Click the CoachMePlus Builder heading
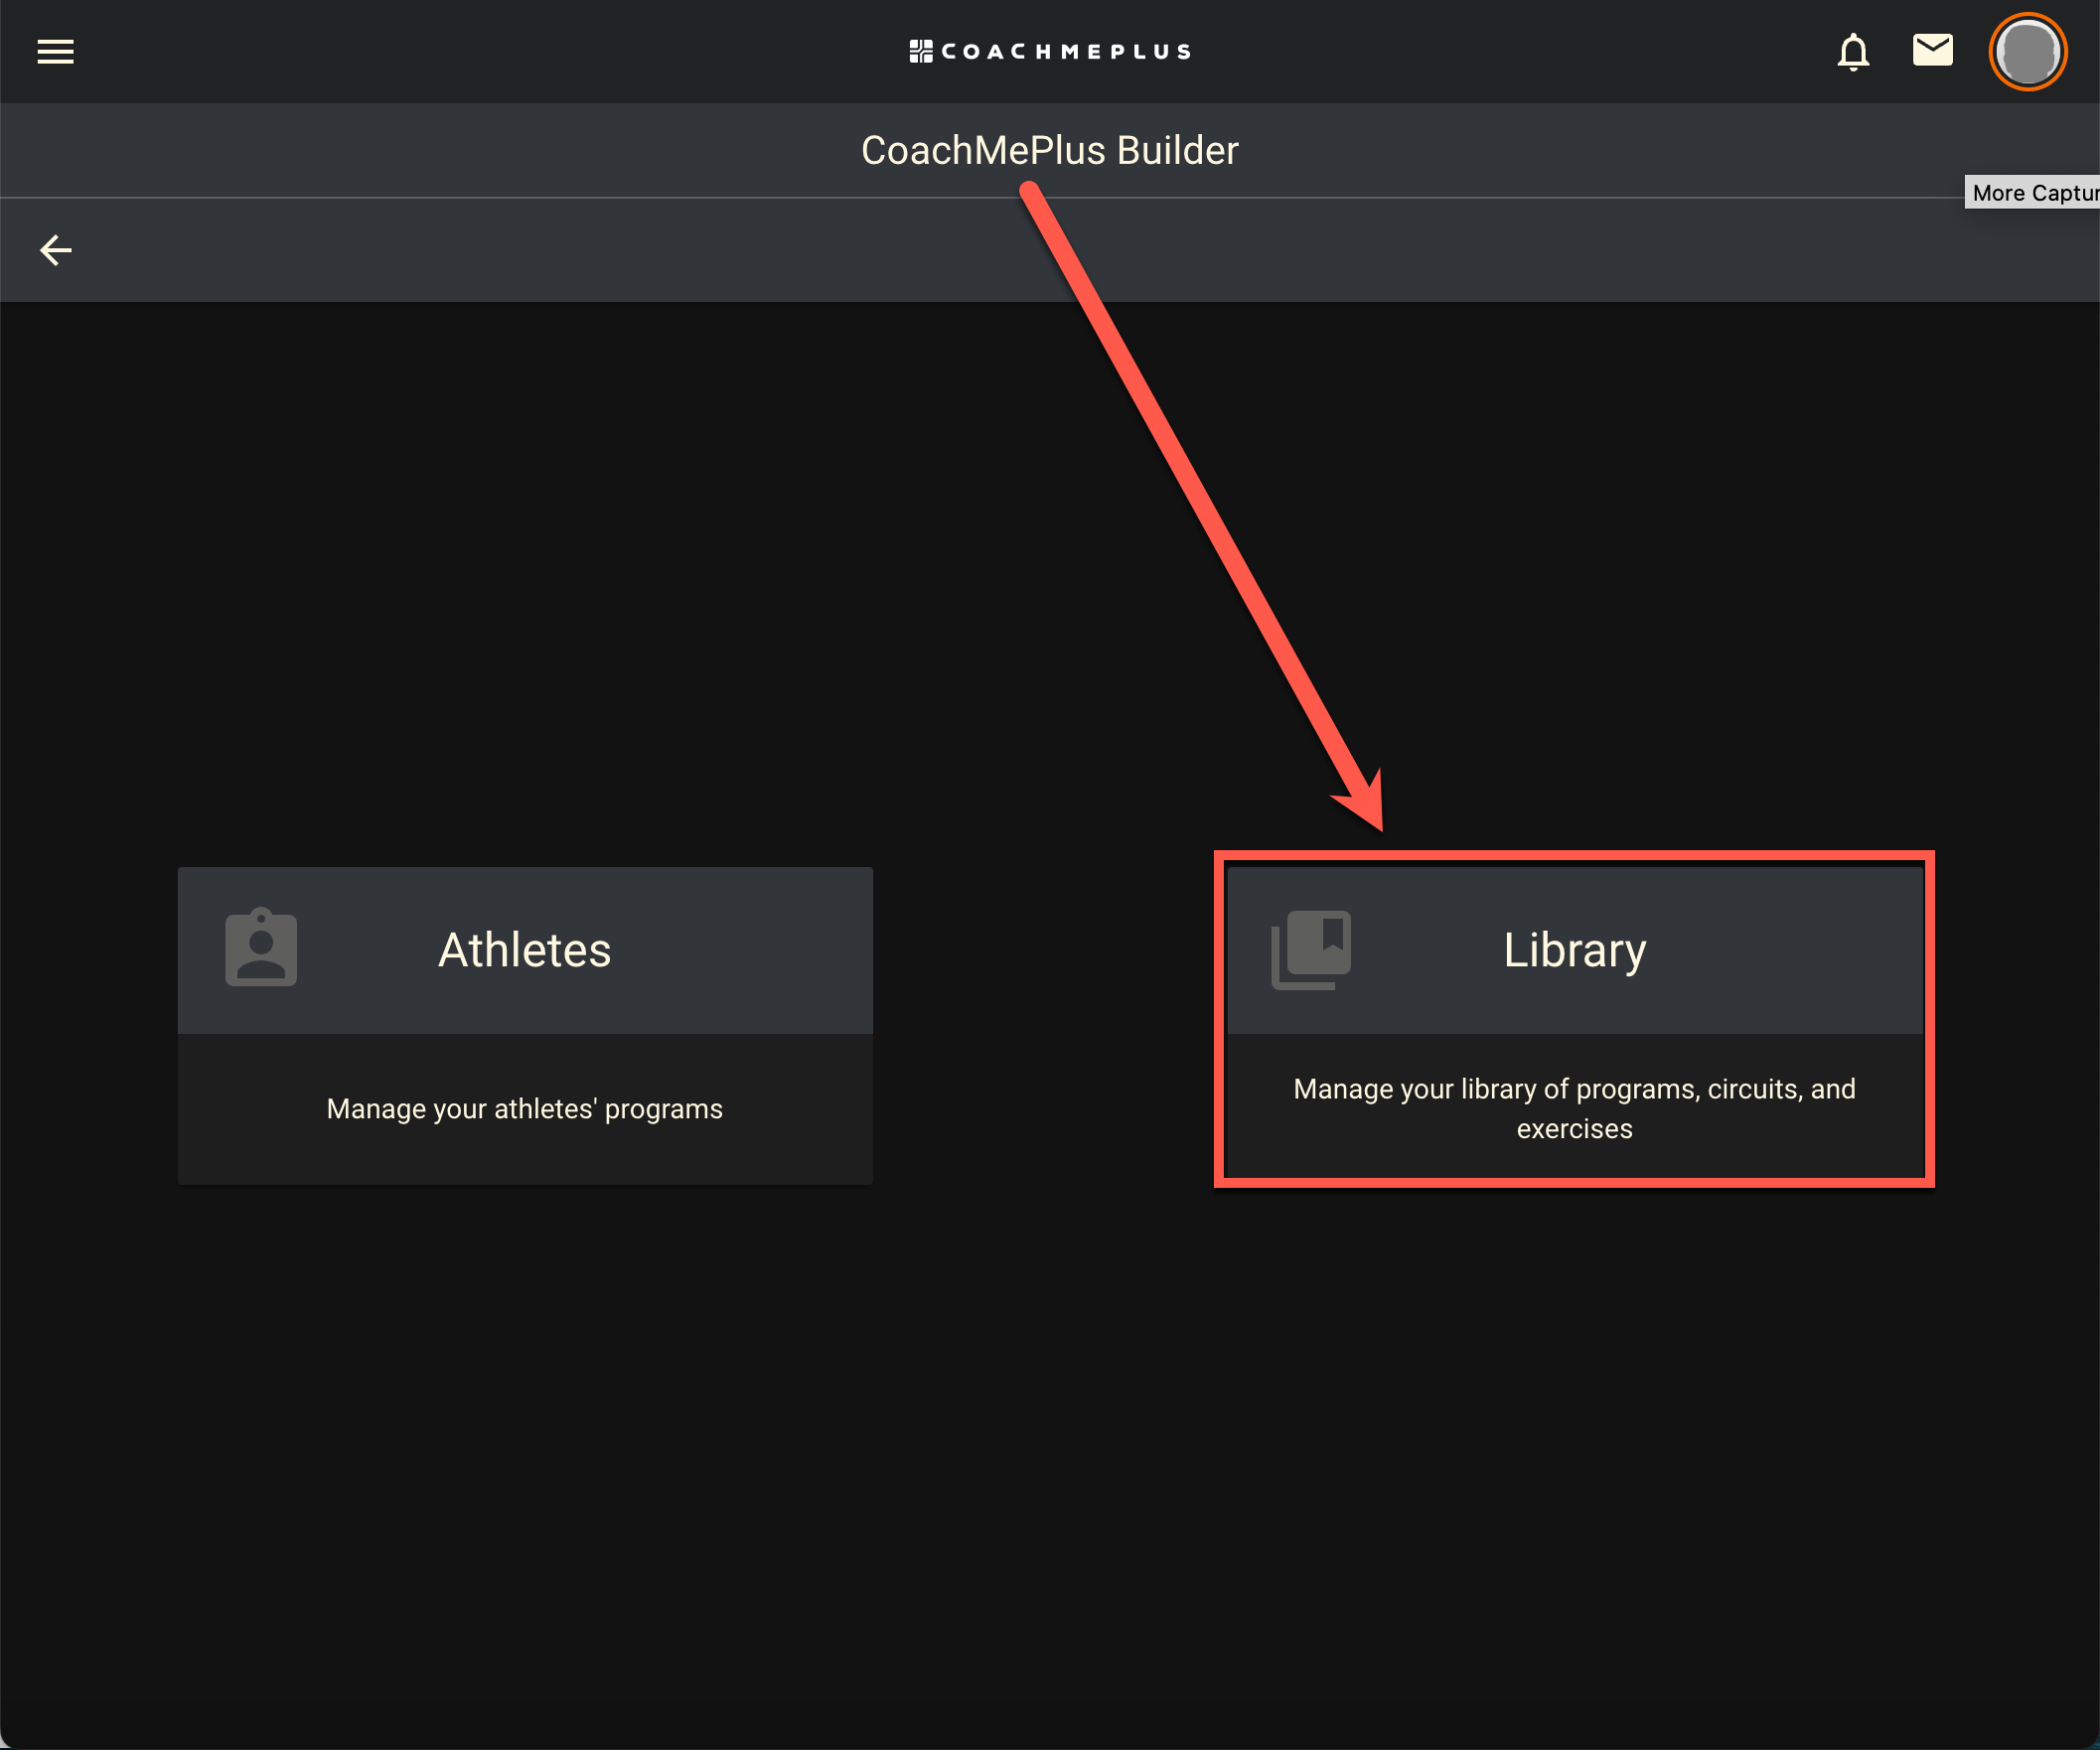The image size is (2100, 1750). tap(1050, 150)
